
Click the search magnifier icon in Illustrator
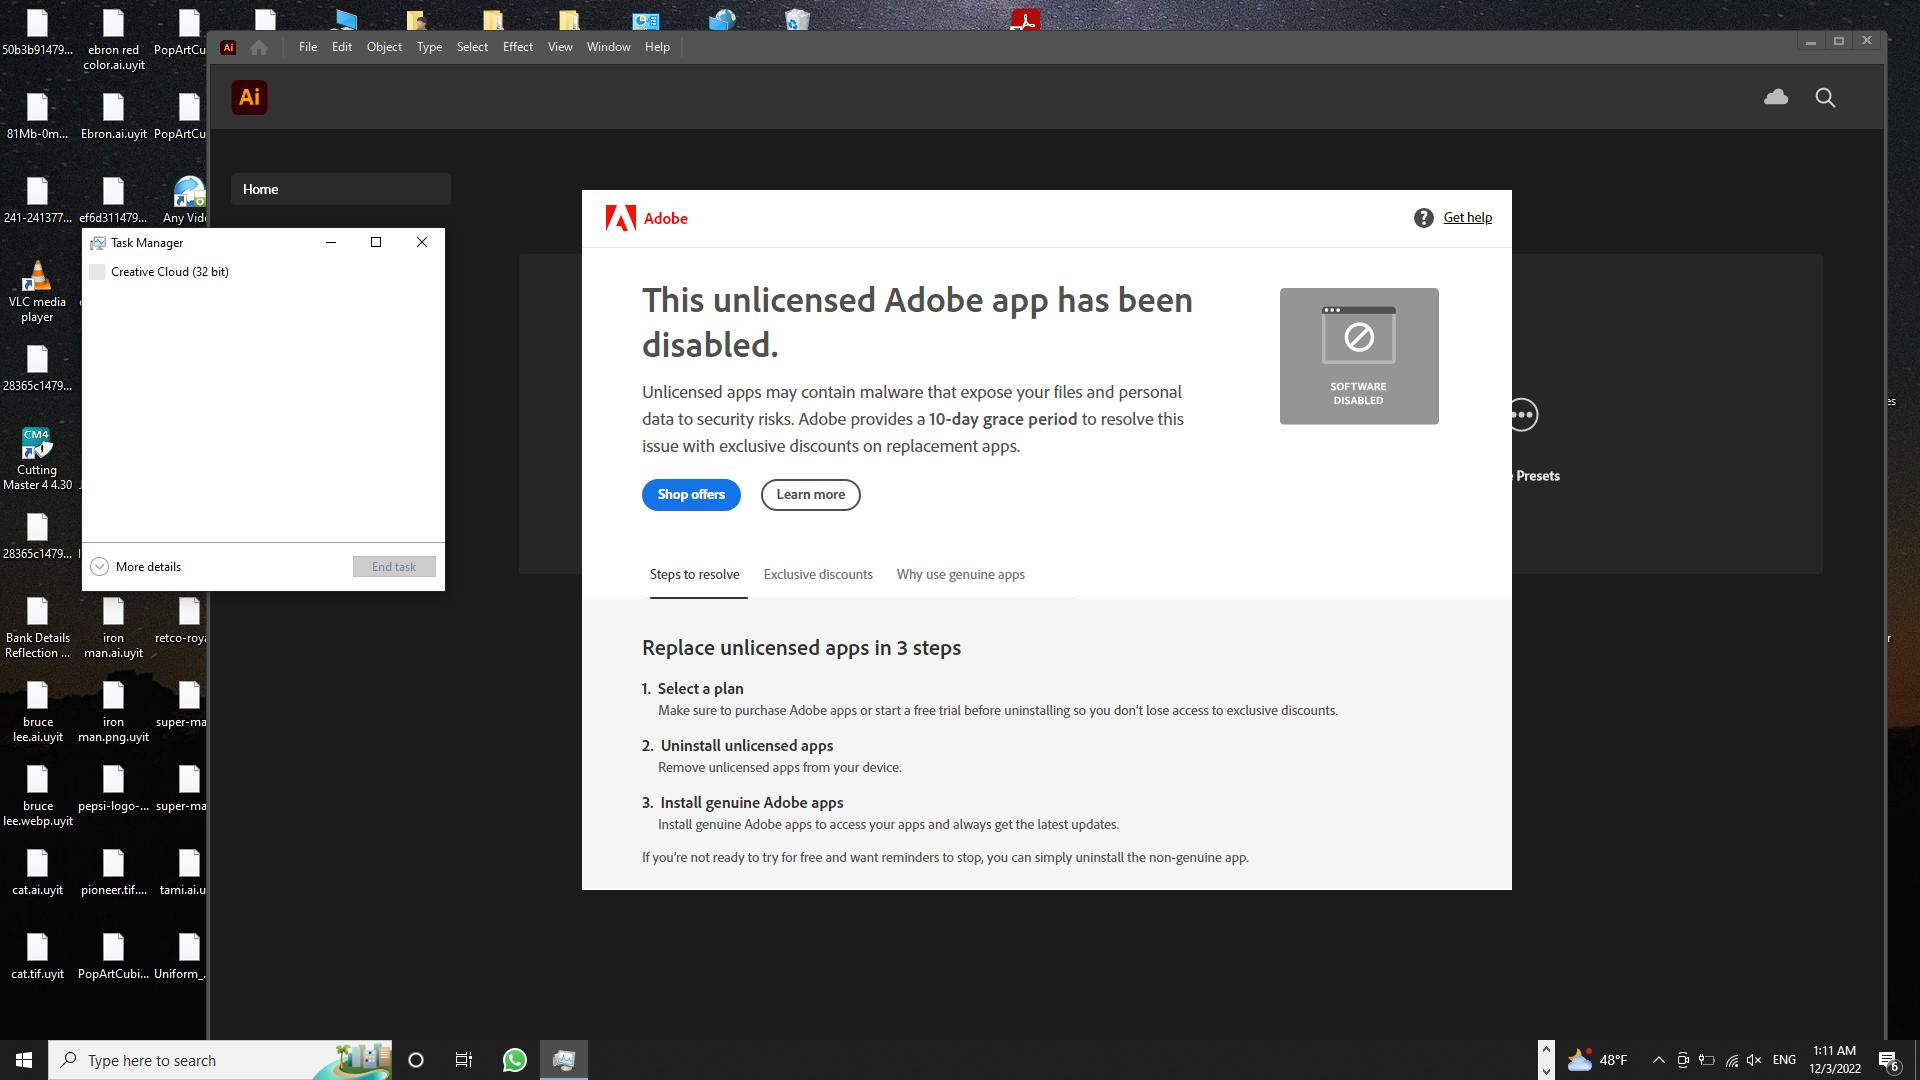click(1825, 97)
